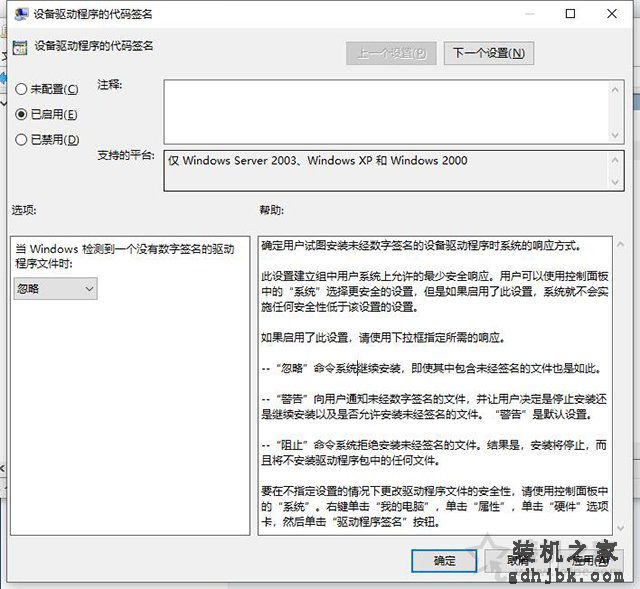Image resolution: width=640 pixels, height=589 pixels.
Task: Open the 忽略 dropdown list
Action: coord(56,289)
